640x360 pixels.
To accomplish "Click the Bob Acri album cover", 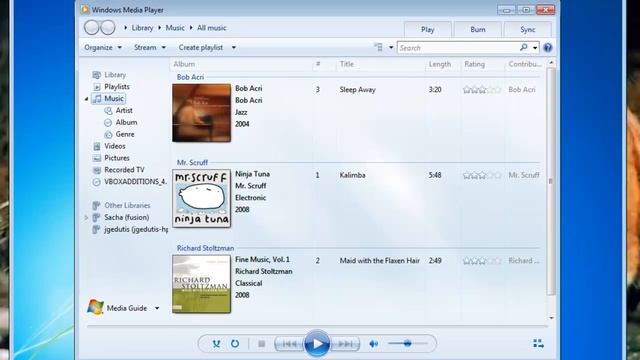I will [201, 113].
